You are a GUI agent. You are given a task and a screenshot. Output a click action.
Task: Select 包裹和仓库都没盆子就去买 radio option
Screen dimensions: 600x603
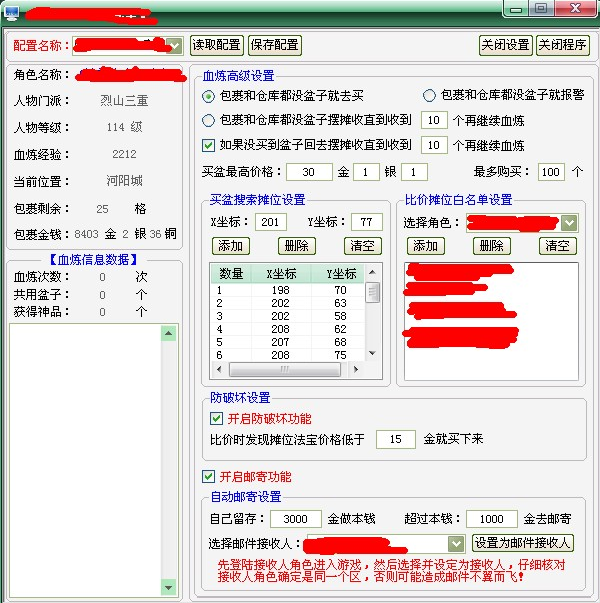pyautogui.click(x=209, y=96)
